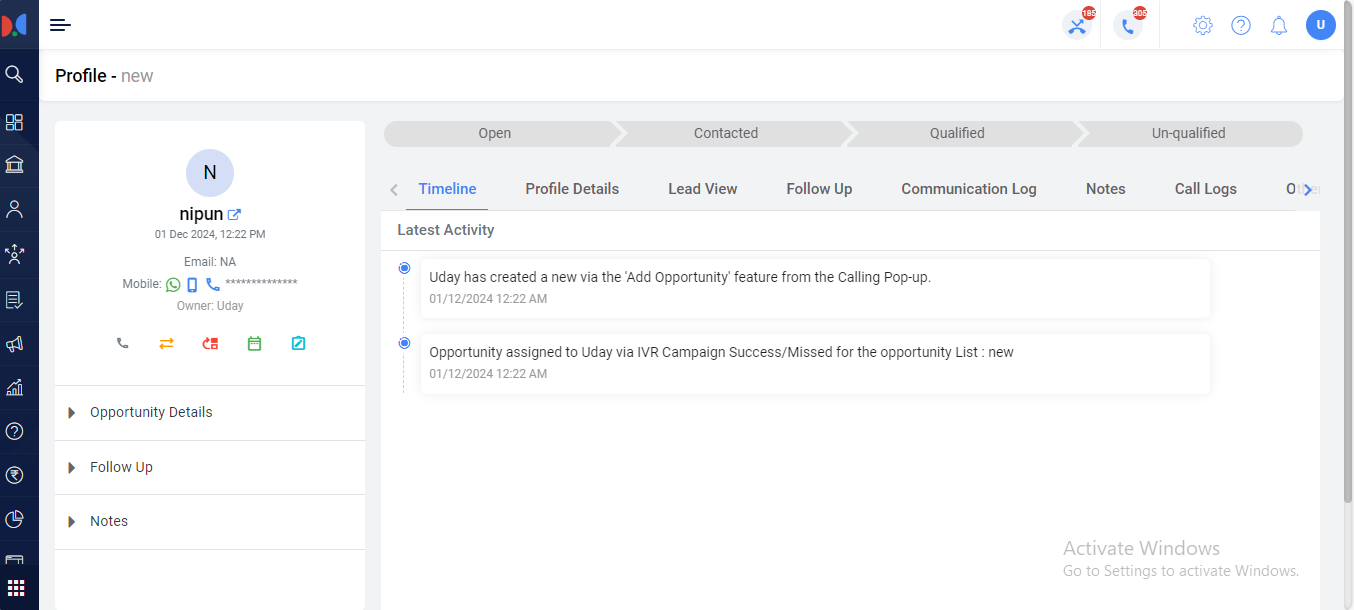1354x610 pixels.
Task: Open the rupee icon in left sidebar
Action: click(x=15, y=475)
